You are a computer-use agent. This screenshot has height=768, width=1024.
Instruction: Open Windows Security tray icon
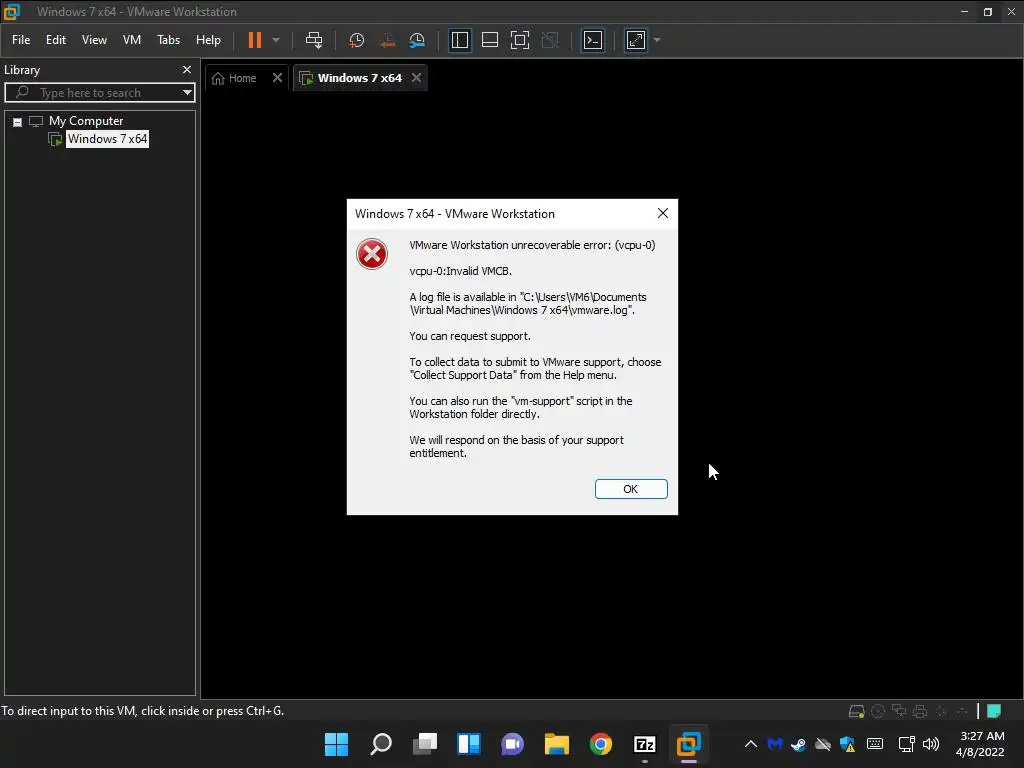[848, 744]
